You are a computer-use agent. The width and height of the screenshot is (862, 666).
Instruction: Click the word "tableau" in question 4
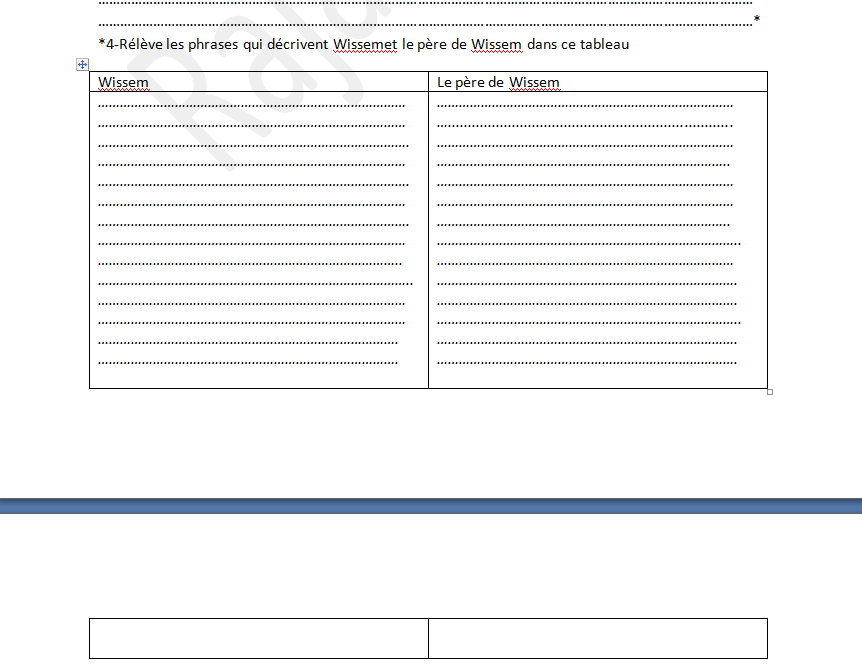604,45
